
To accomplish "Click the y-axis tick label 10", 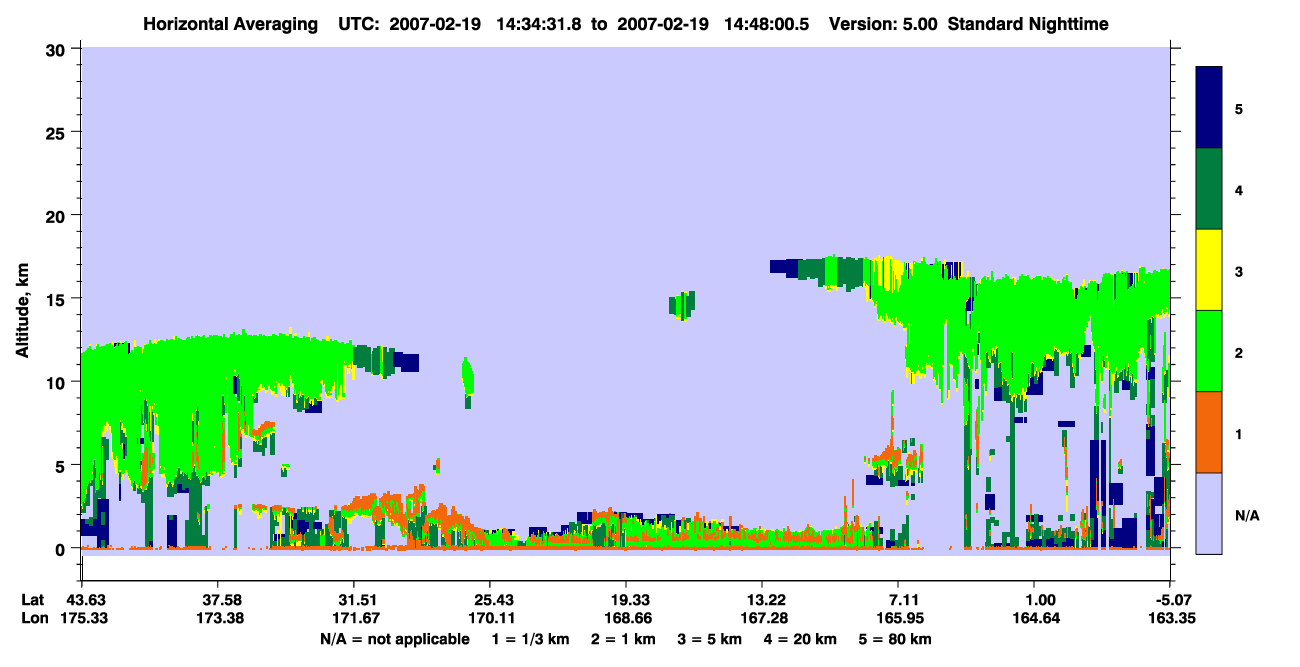I will [x=58, y=382].
